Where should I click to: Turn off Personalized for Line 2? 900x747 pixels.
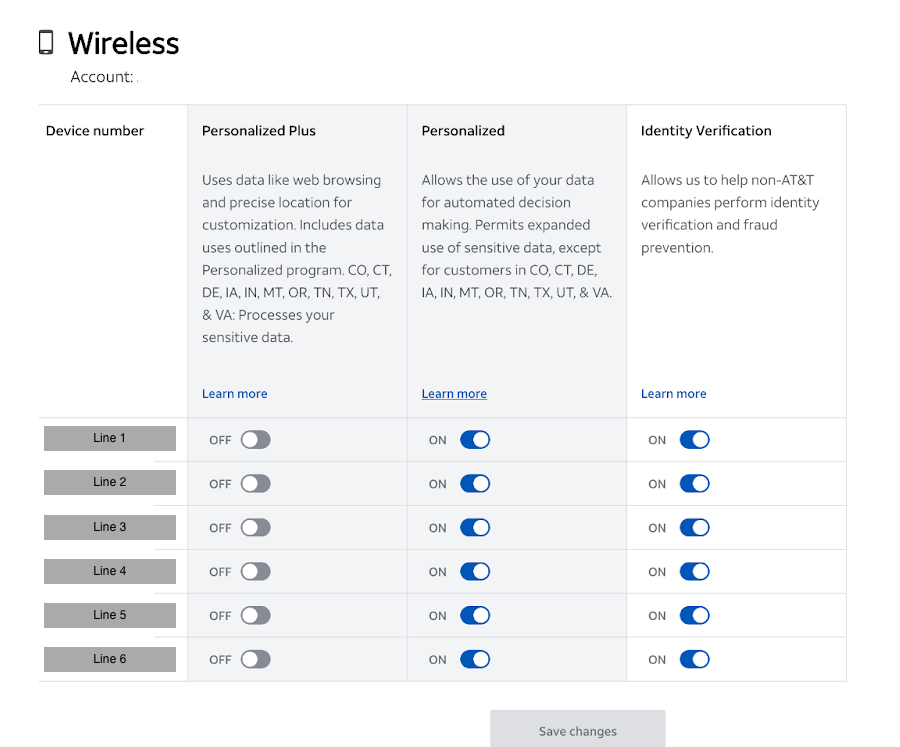tap(475, 483)
